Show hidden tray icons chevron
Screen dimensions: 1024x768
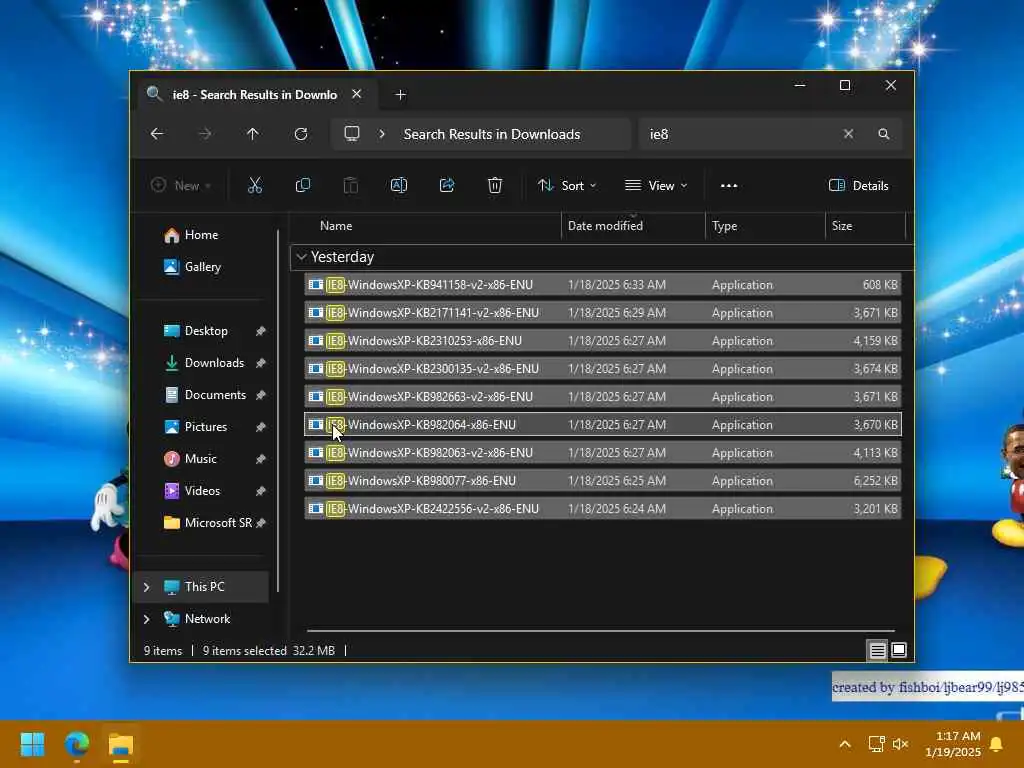click(x=844, y=744)
